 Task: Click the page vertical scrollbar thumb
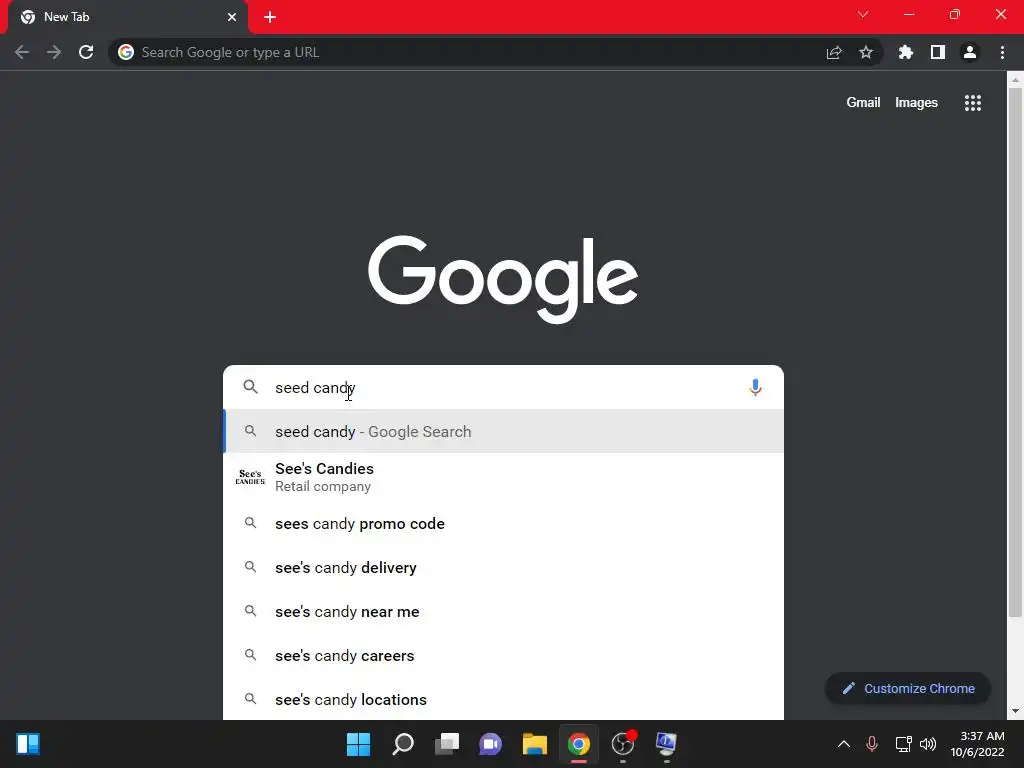pyautogui.click(x=1015, y=353)
